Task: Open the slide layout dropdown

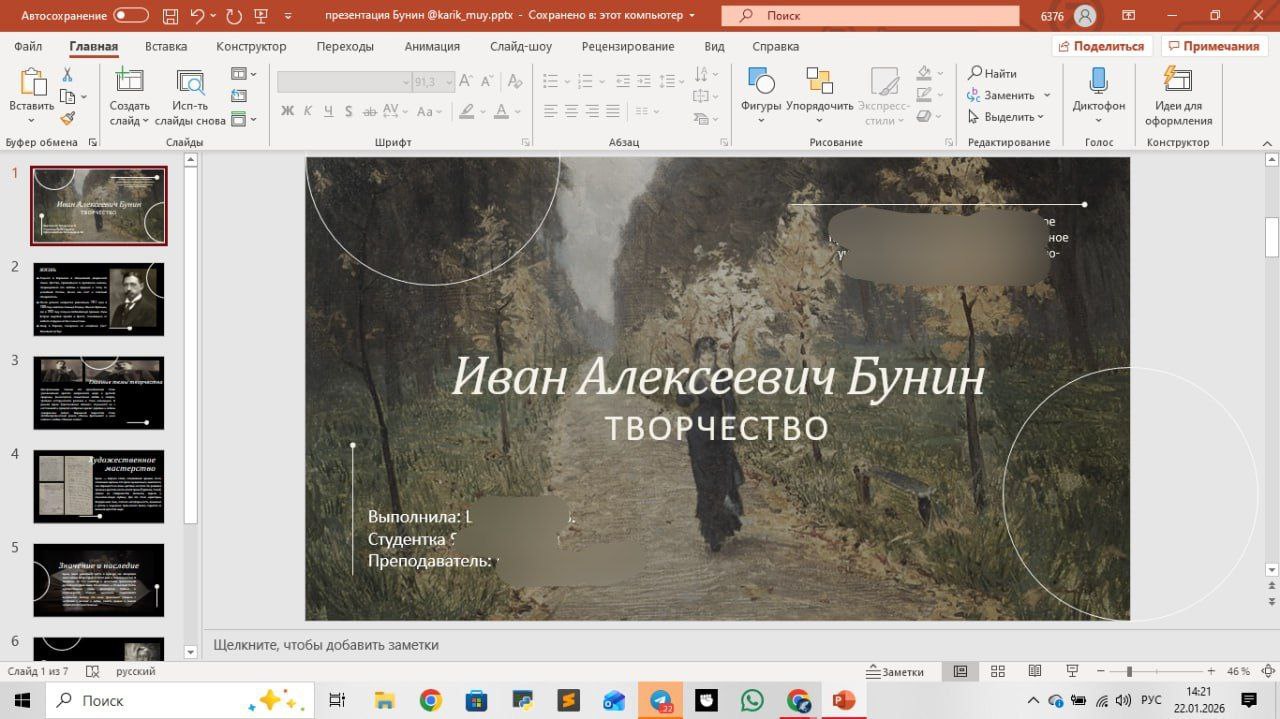Action: tap(244, 74)
